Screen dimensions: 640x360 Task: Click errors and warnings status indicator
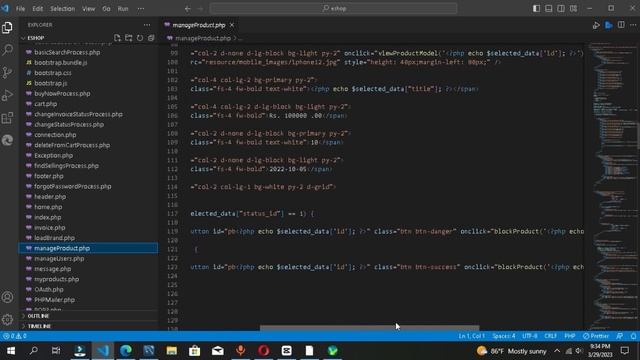click(15, 336)
